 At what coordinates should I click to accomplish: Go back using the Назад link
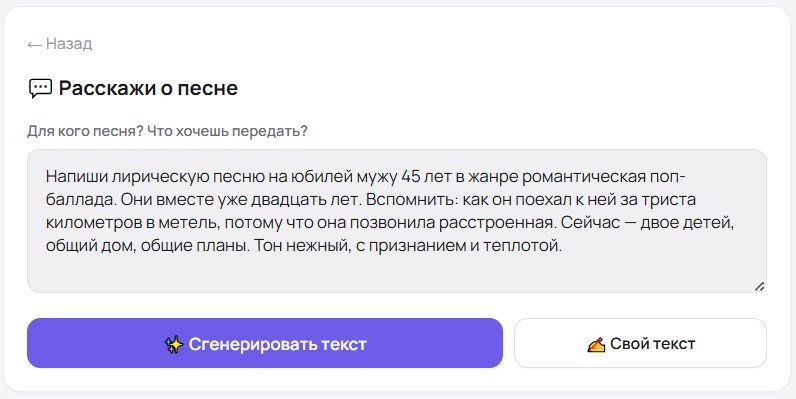(59, 44)
